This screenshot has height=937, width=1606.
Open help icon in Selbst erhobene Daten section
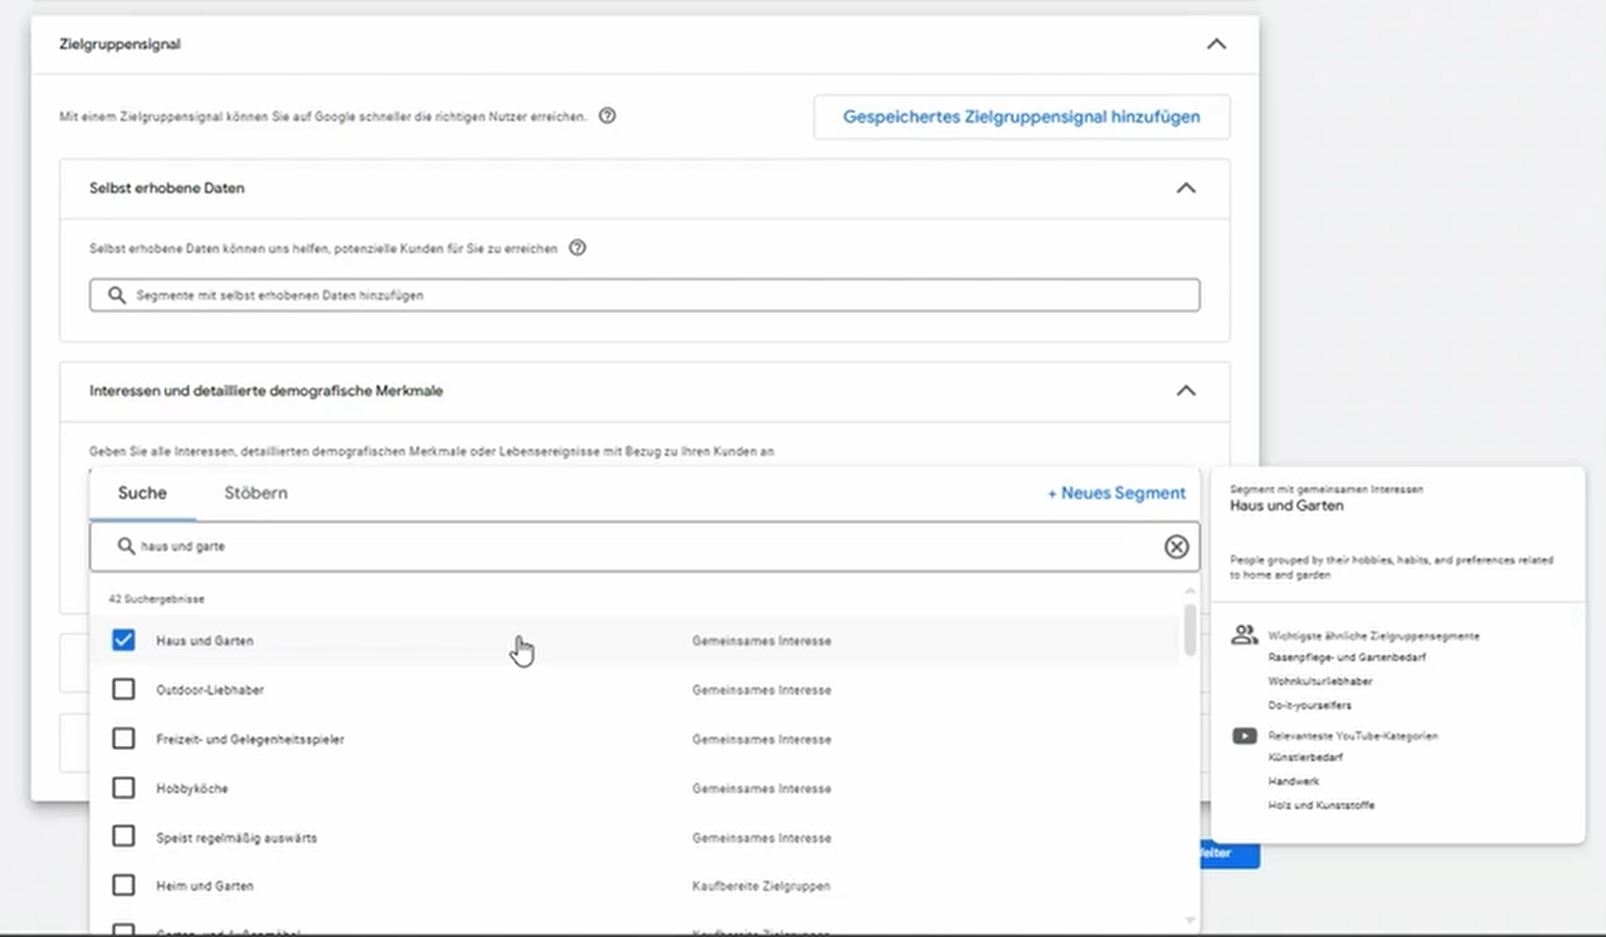tap(578, 248)
